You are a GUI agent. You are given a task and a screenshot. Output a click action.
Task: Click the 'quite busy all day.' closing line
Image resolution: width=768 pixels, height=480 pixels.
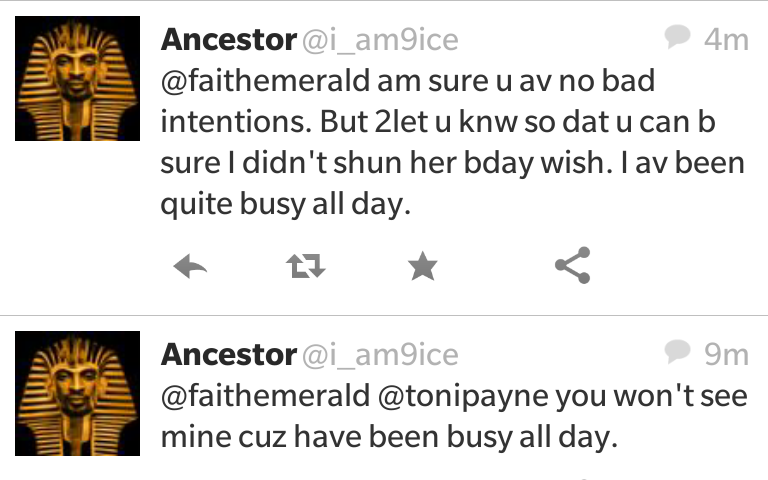(x=286, y=204)
